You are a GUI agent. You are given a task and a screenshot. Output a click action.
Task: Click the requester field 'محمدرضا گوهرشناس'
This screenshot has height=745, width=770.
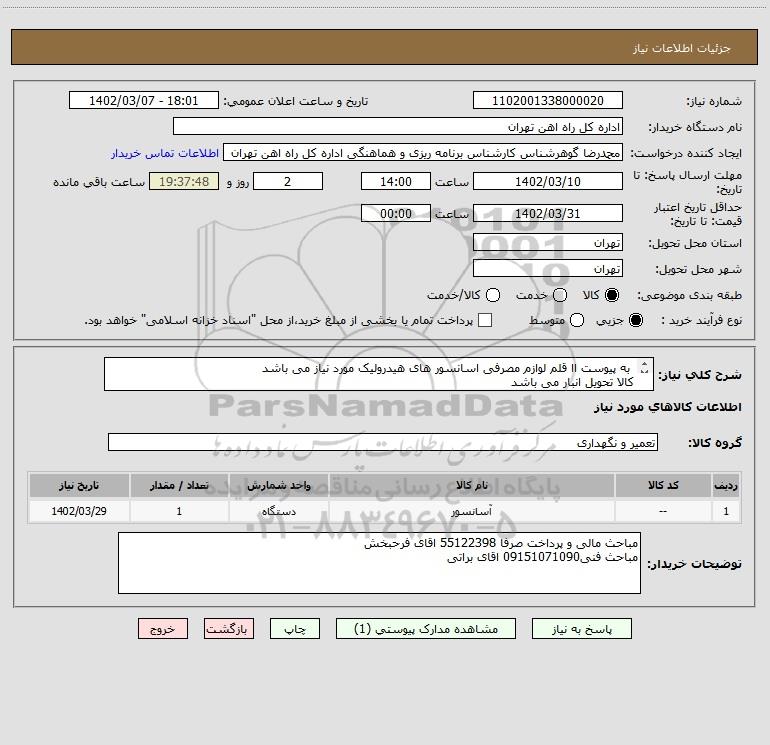pos(423,152)
